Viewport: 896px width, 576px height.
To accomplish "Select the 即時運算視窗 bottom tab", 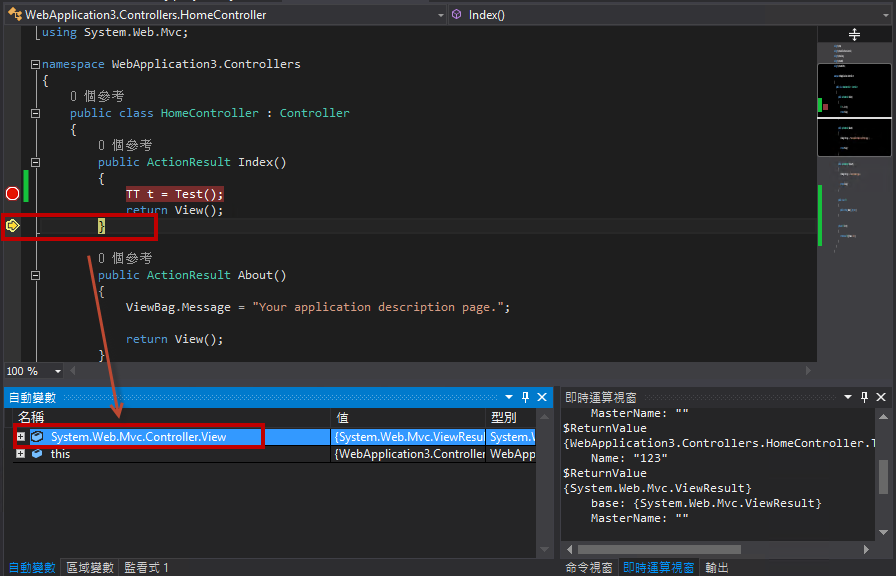I will coord(658,567).
